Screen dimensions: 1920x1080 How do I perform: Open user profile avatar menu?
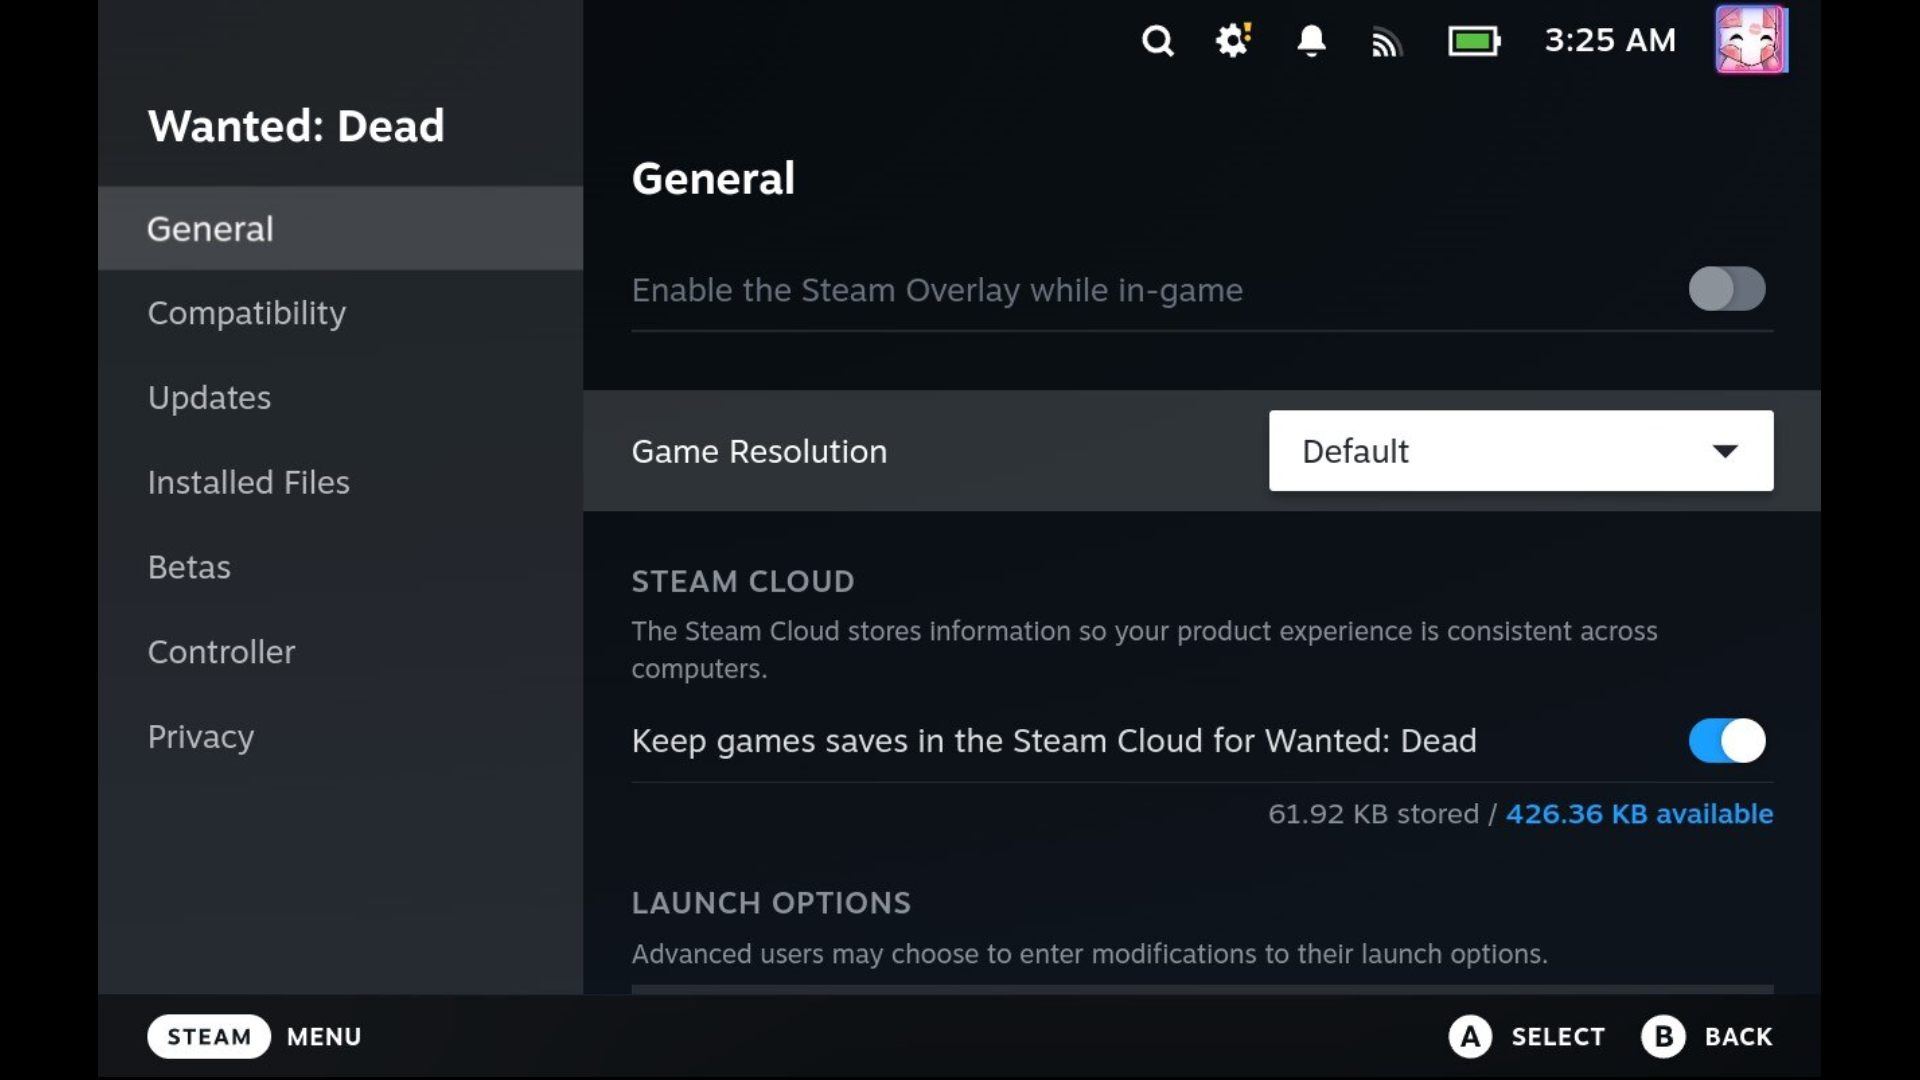coord(1753,40)
